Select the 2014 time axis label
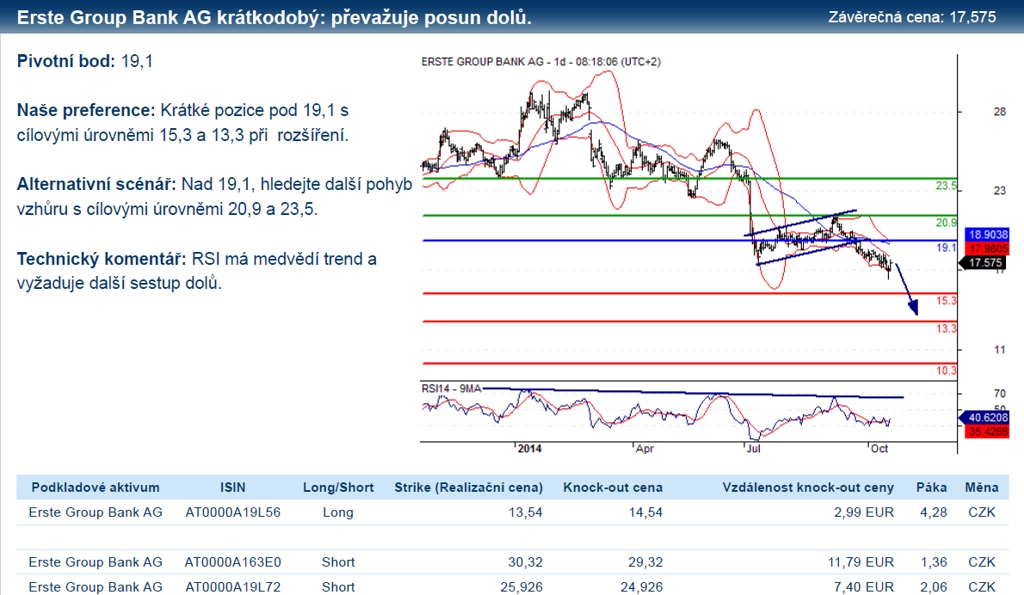Screen dimensions: 1024x595 530,449
